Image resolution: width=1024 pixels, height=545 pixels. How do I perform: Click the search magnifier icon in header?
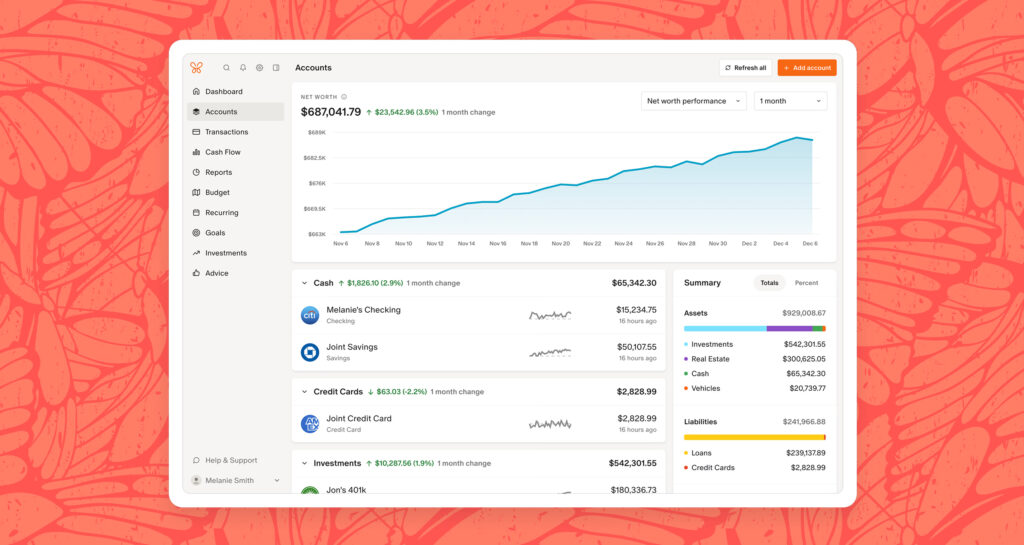(x=227, y=68)
